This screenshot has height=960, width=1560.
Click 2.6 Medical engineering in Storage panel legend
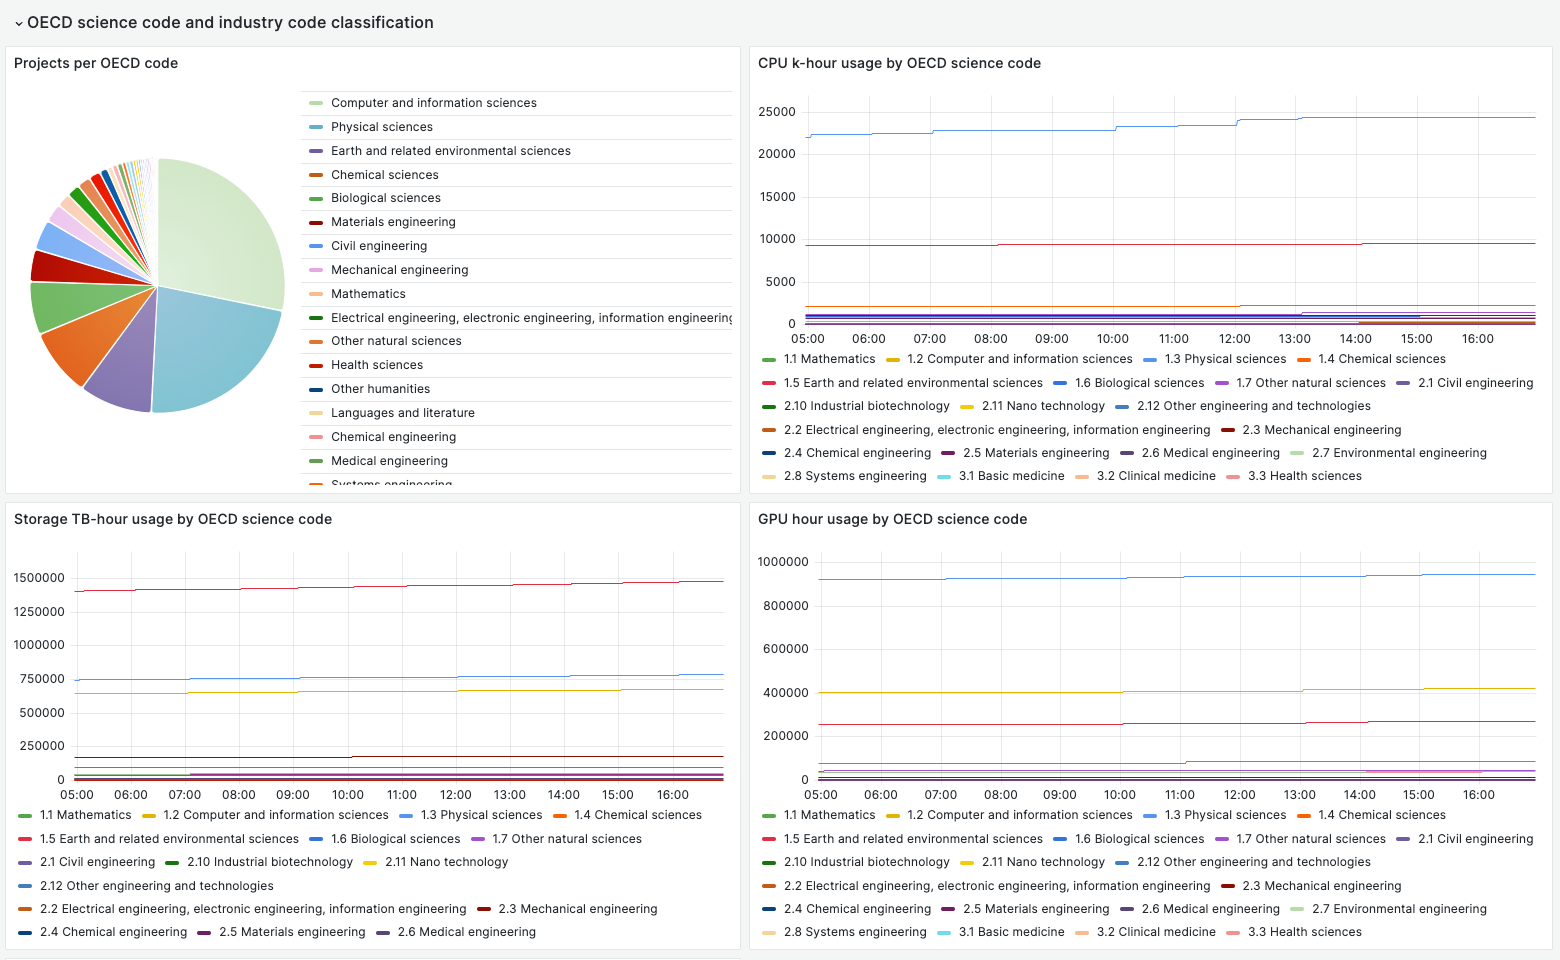pyautogui.click(x=466, y=932)
